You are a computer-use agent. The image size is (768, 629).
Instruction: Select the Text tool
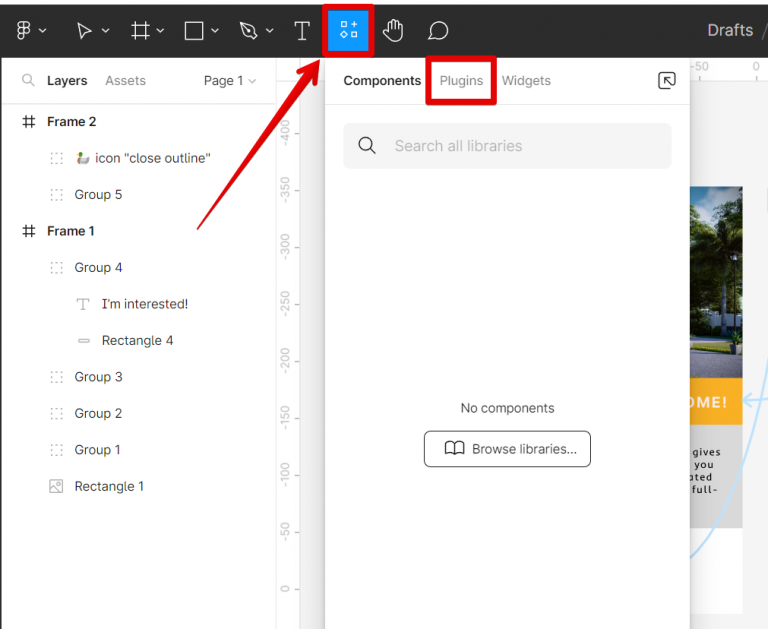tap(302, 31)
